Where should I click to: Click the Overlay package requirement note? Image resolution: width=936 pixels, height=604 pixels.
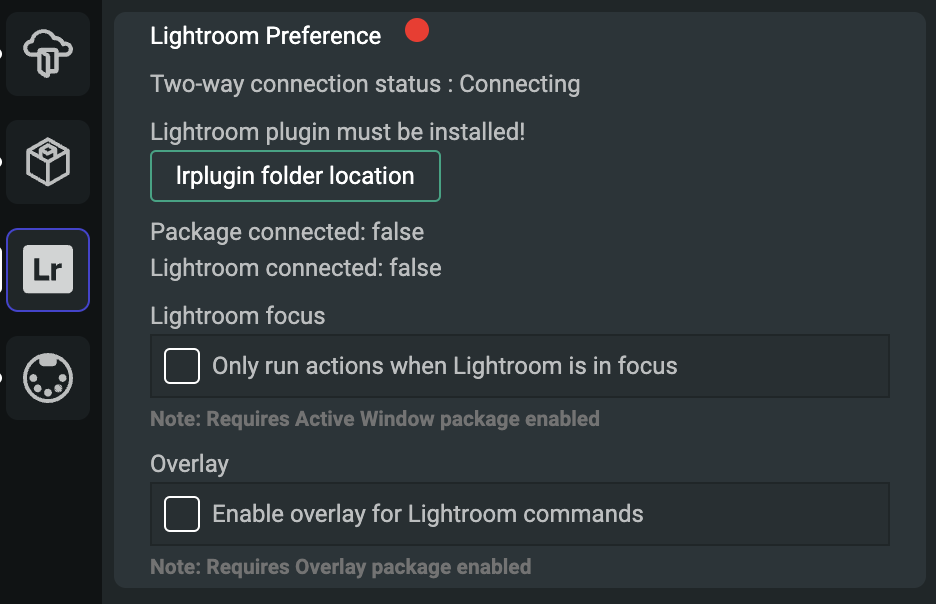click(x=340, y=567)
